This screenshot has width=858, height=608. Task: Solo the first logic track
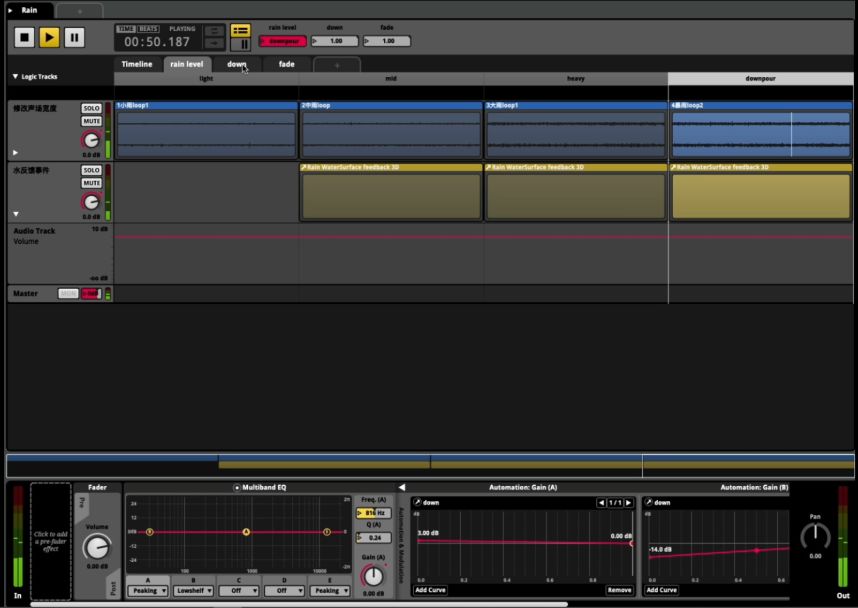(91, 108)
